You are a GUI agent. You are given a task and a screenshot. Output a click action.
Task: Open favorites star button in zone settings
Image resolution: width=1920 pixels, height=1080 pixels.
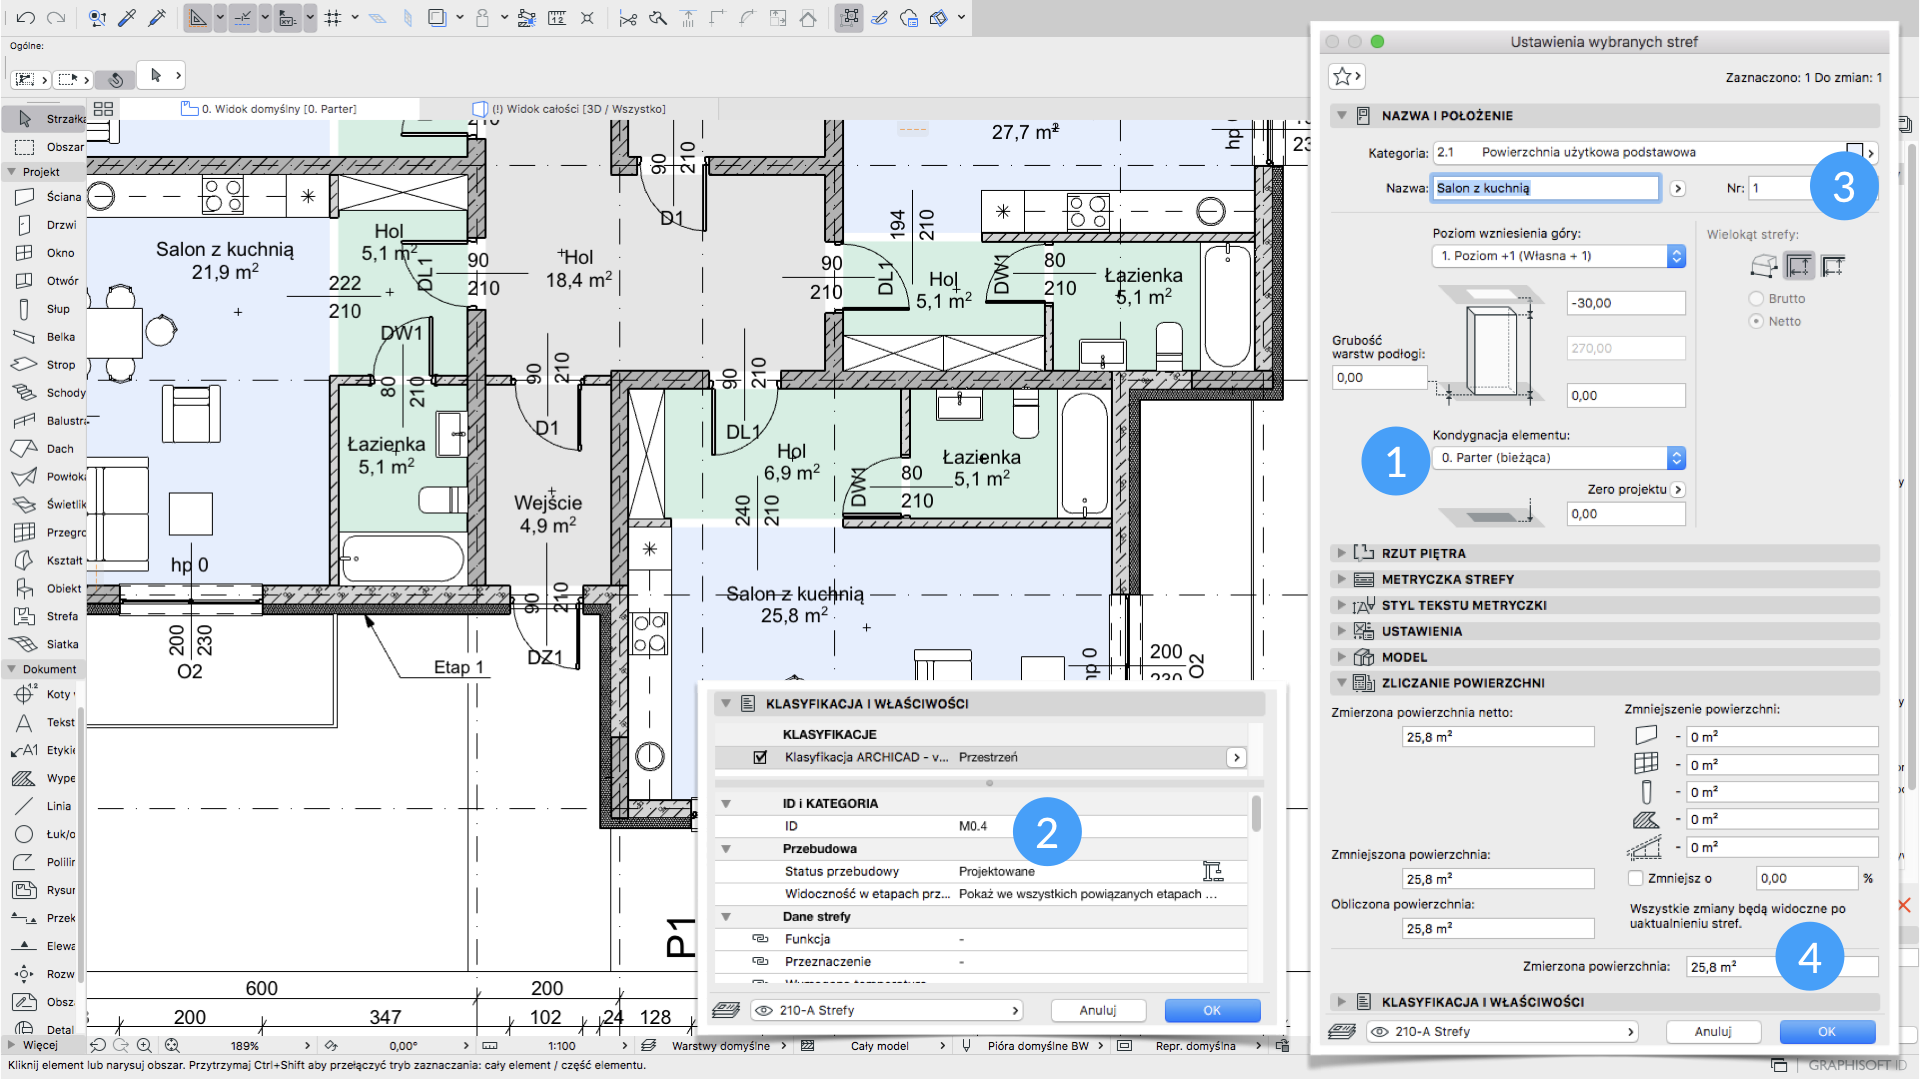[1345, 77]
